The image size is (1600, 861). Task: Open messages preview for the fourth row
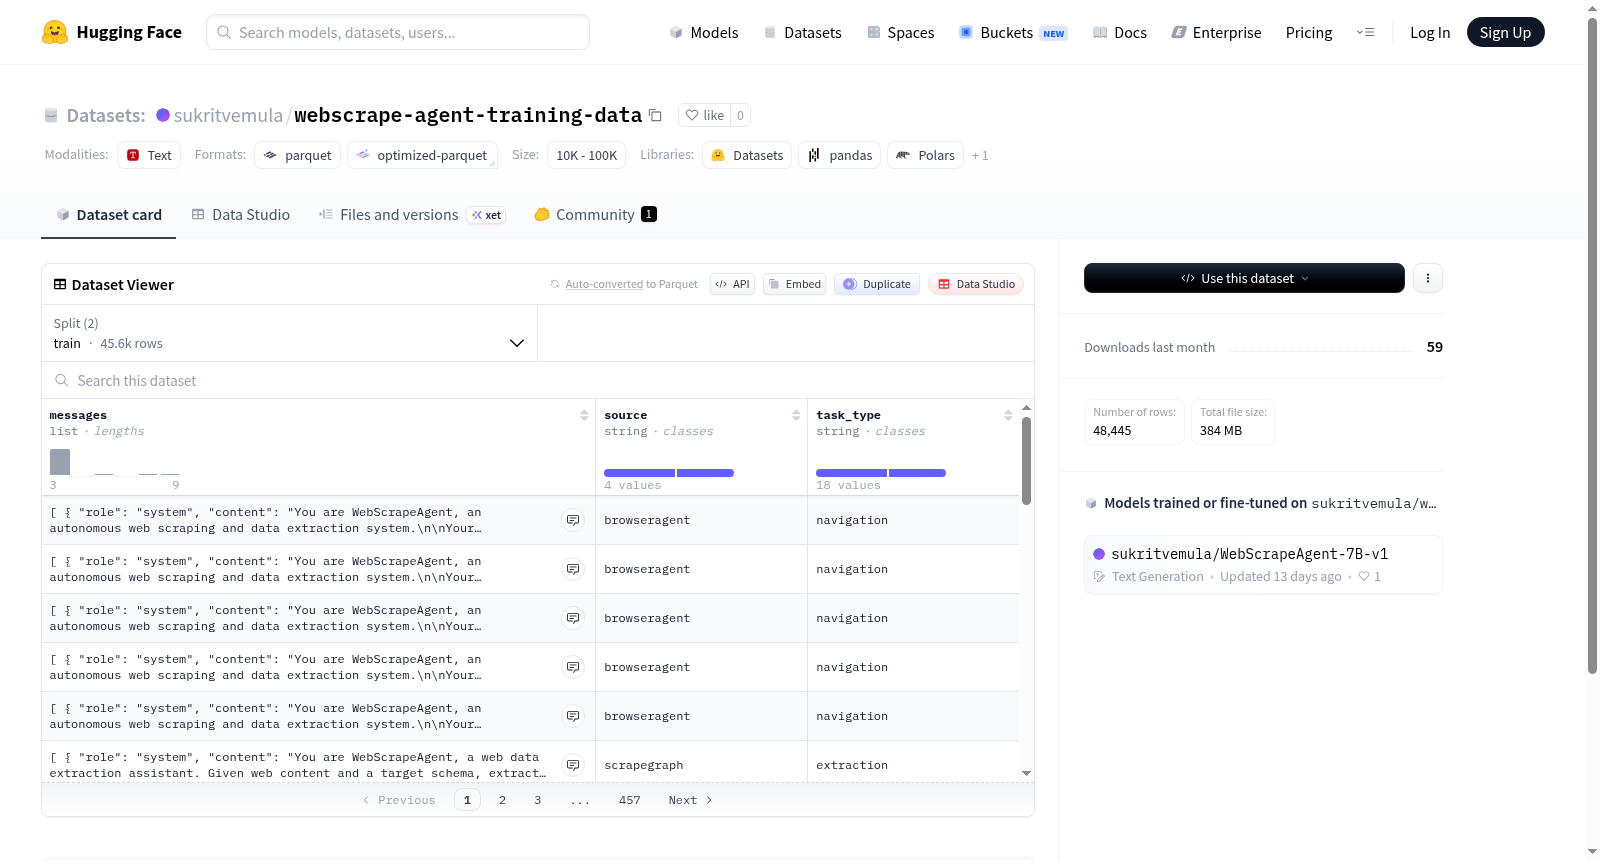click(x=573, y=667)
